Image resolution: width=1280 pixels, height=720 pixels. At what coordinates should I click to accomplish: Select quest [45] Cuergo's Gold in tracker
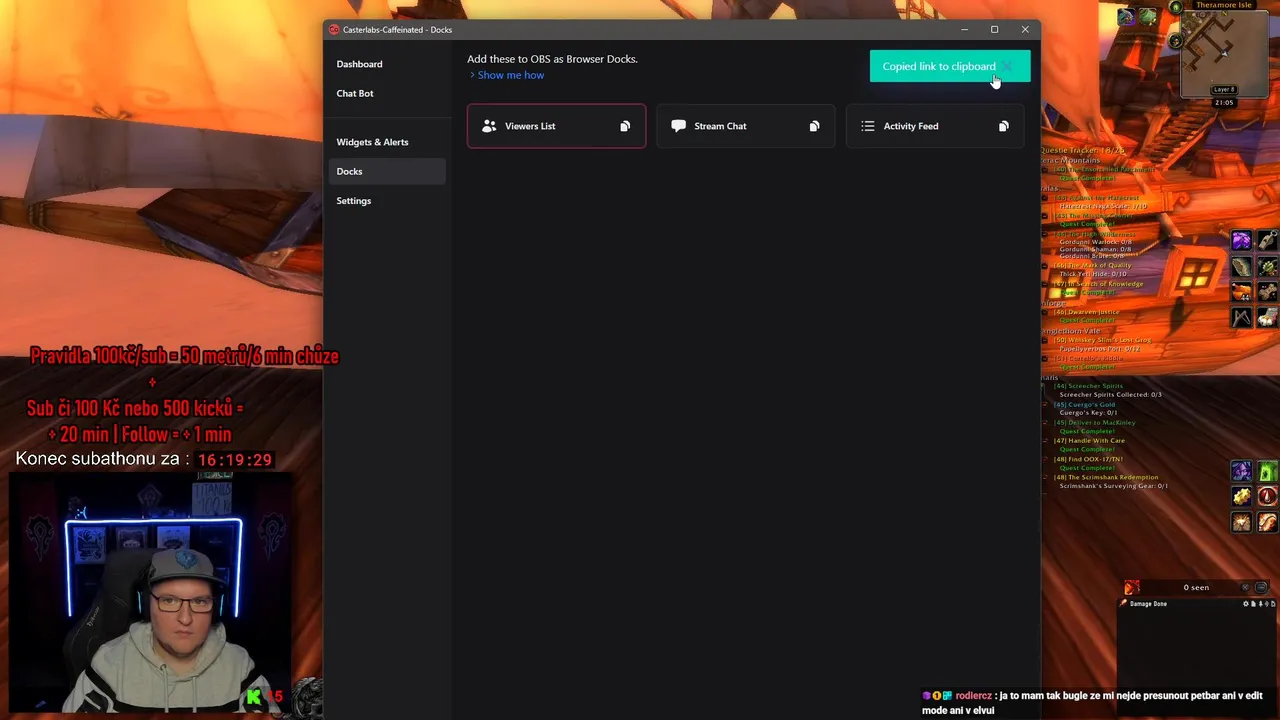[x=1084, y=404]
